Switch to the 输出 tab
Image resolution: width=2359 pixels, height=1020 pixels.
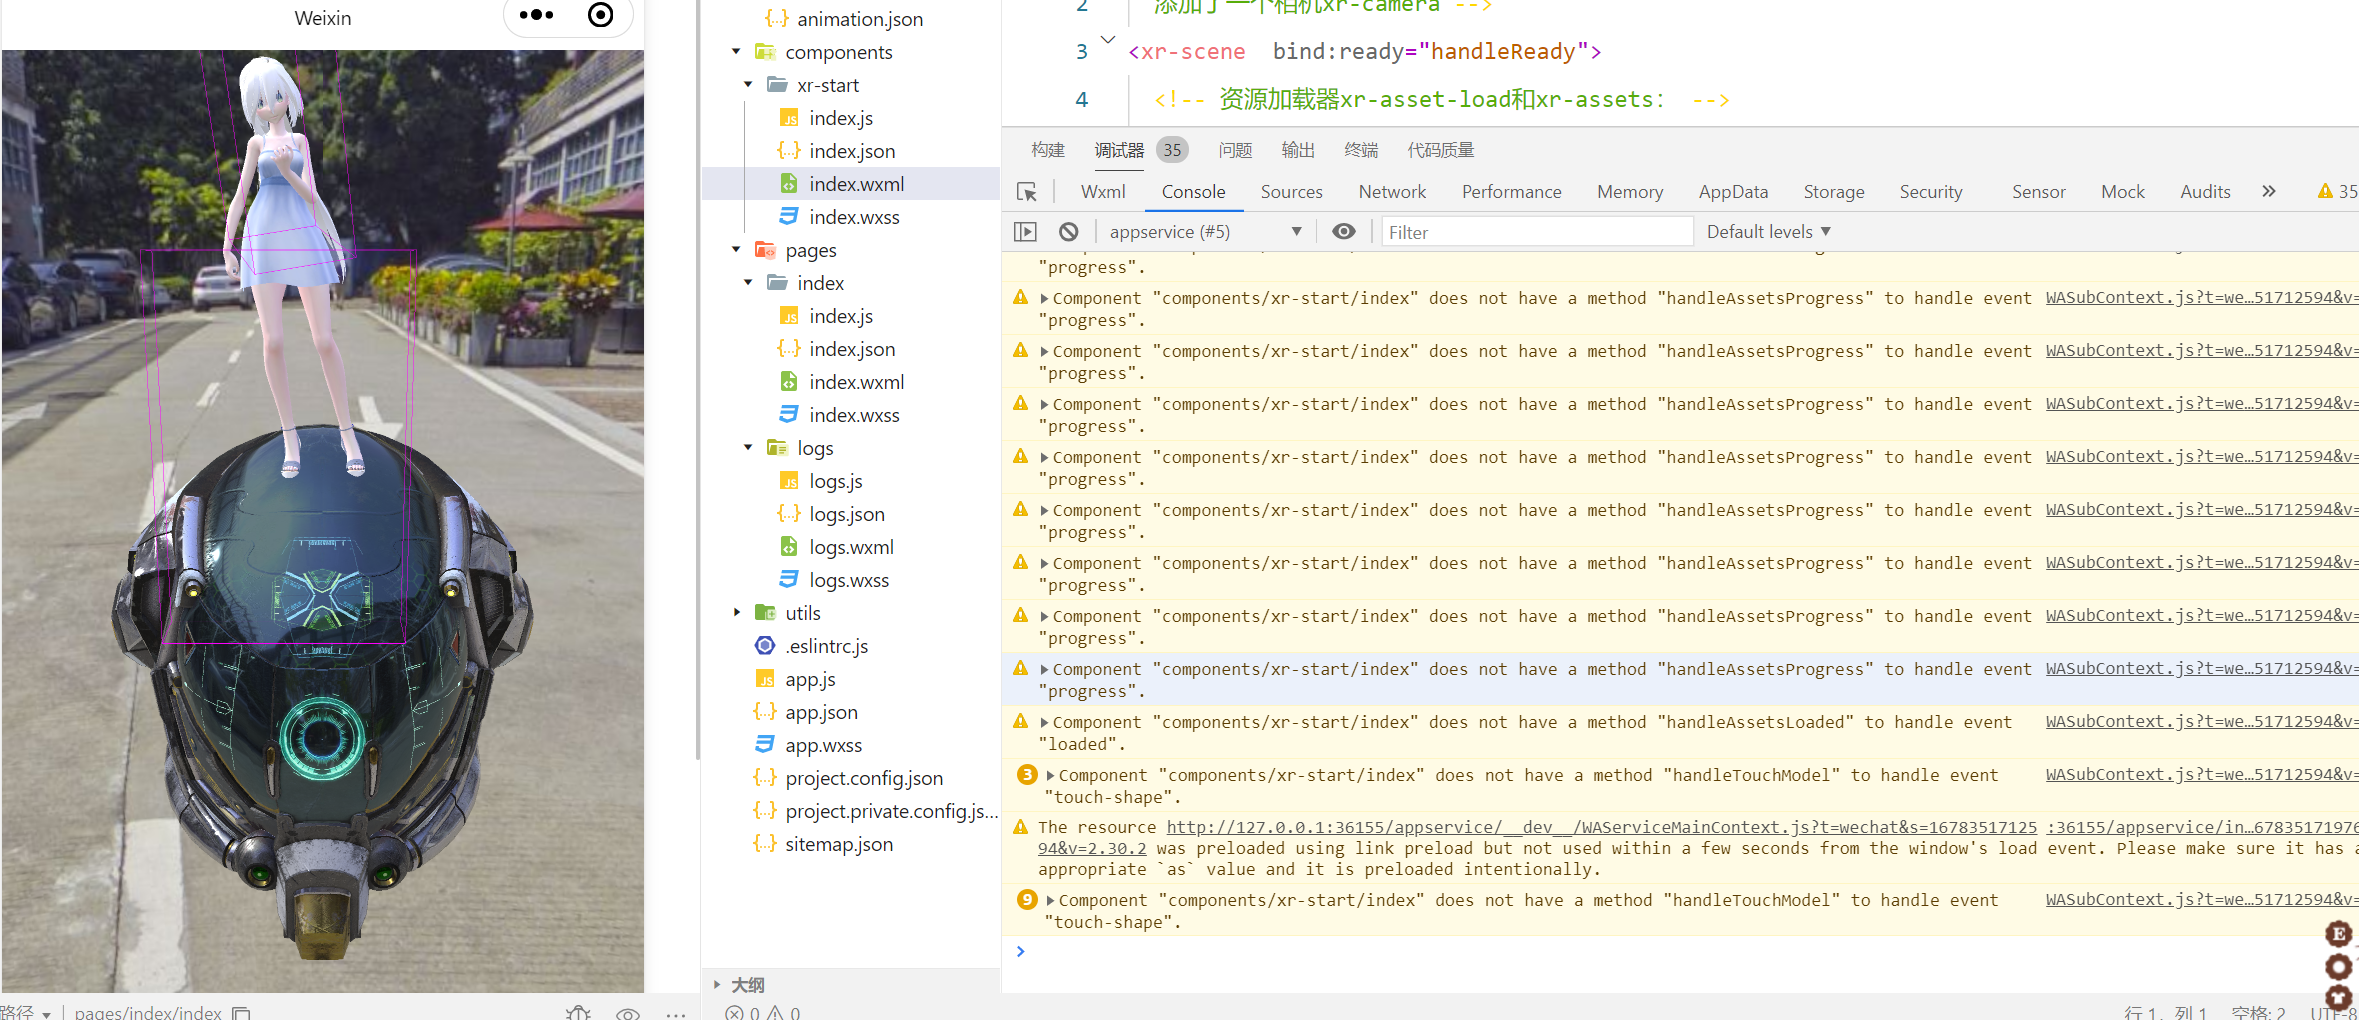coord(1298,150)
